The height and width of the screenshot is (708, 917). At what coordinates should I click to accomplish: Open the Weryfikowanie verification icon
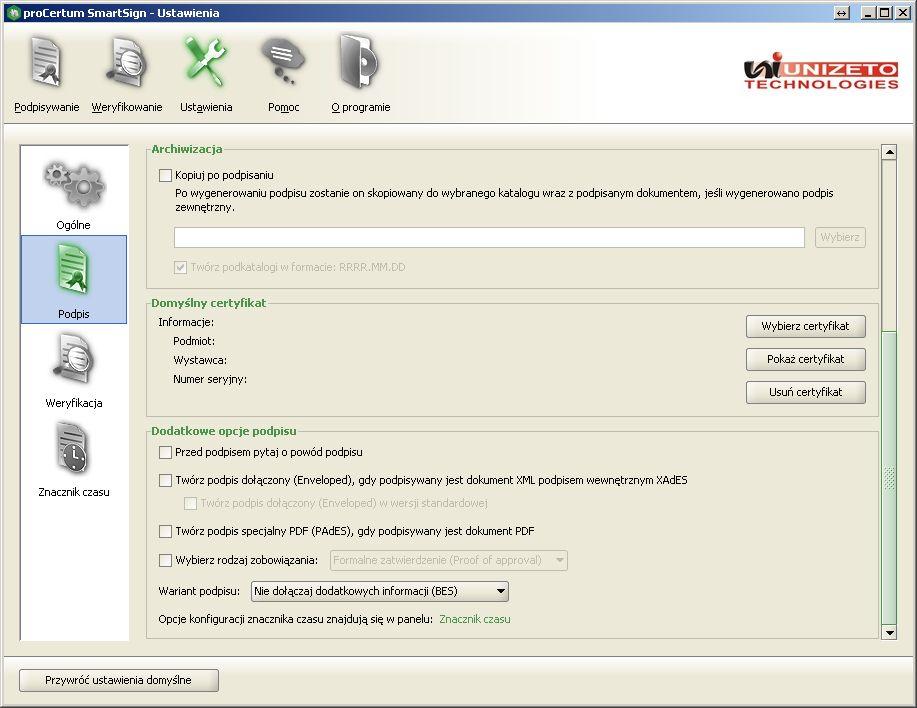(x=126, y=61)
